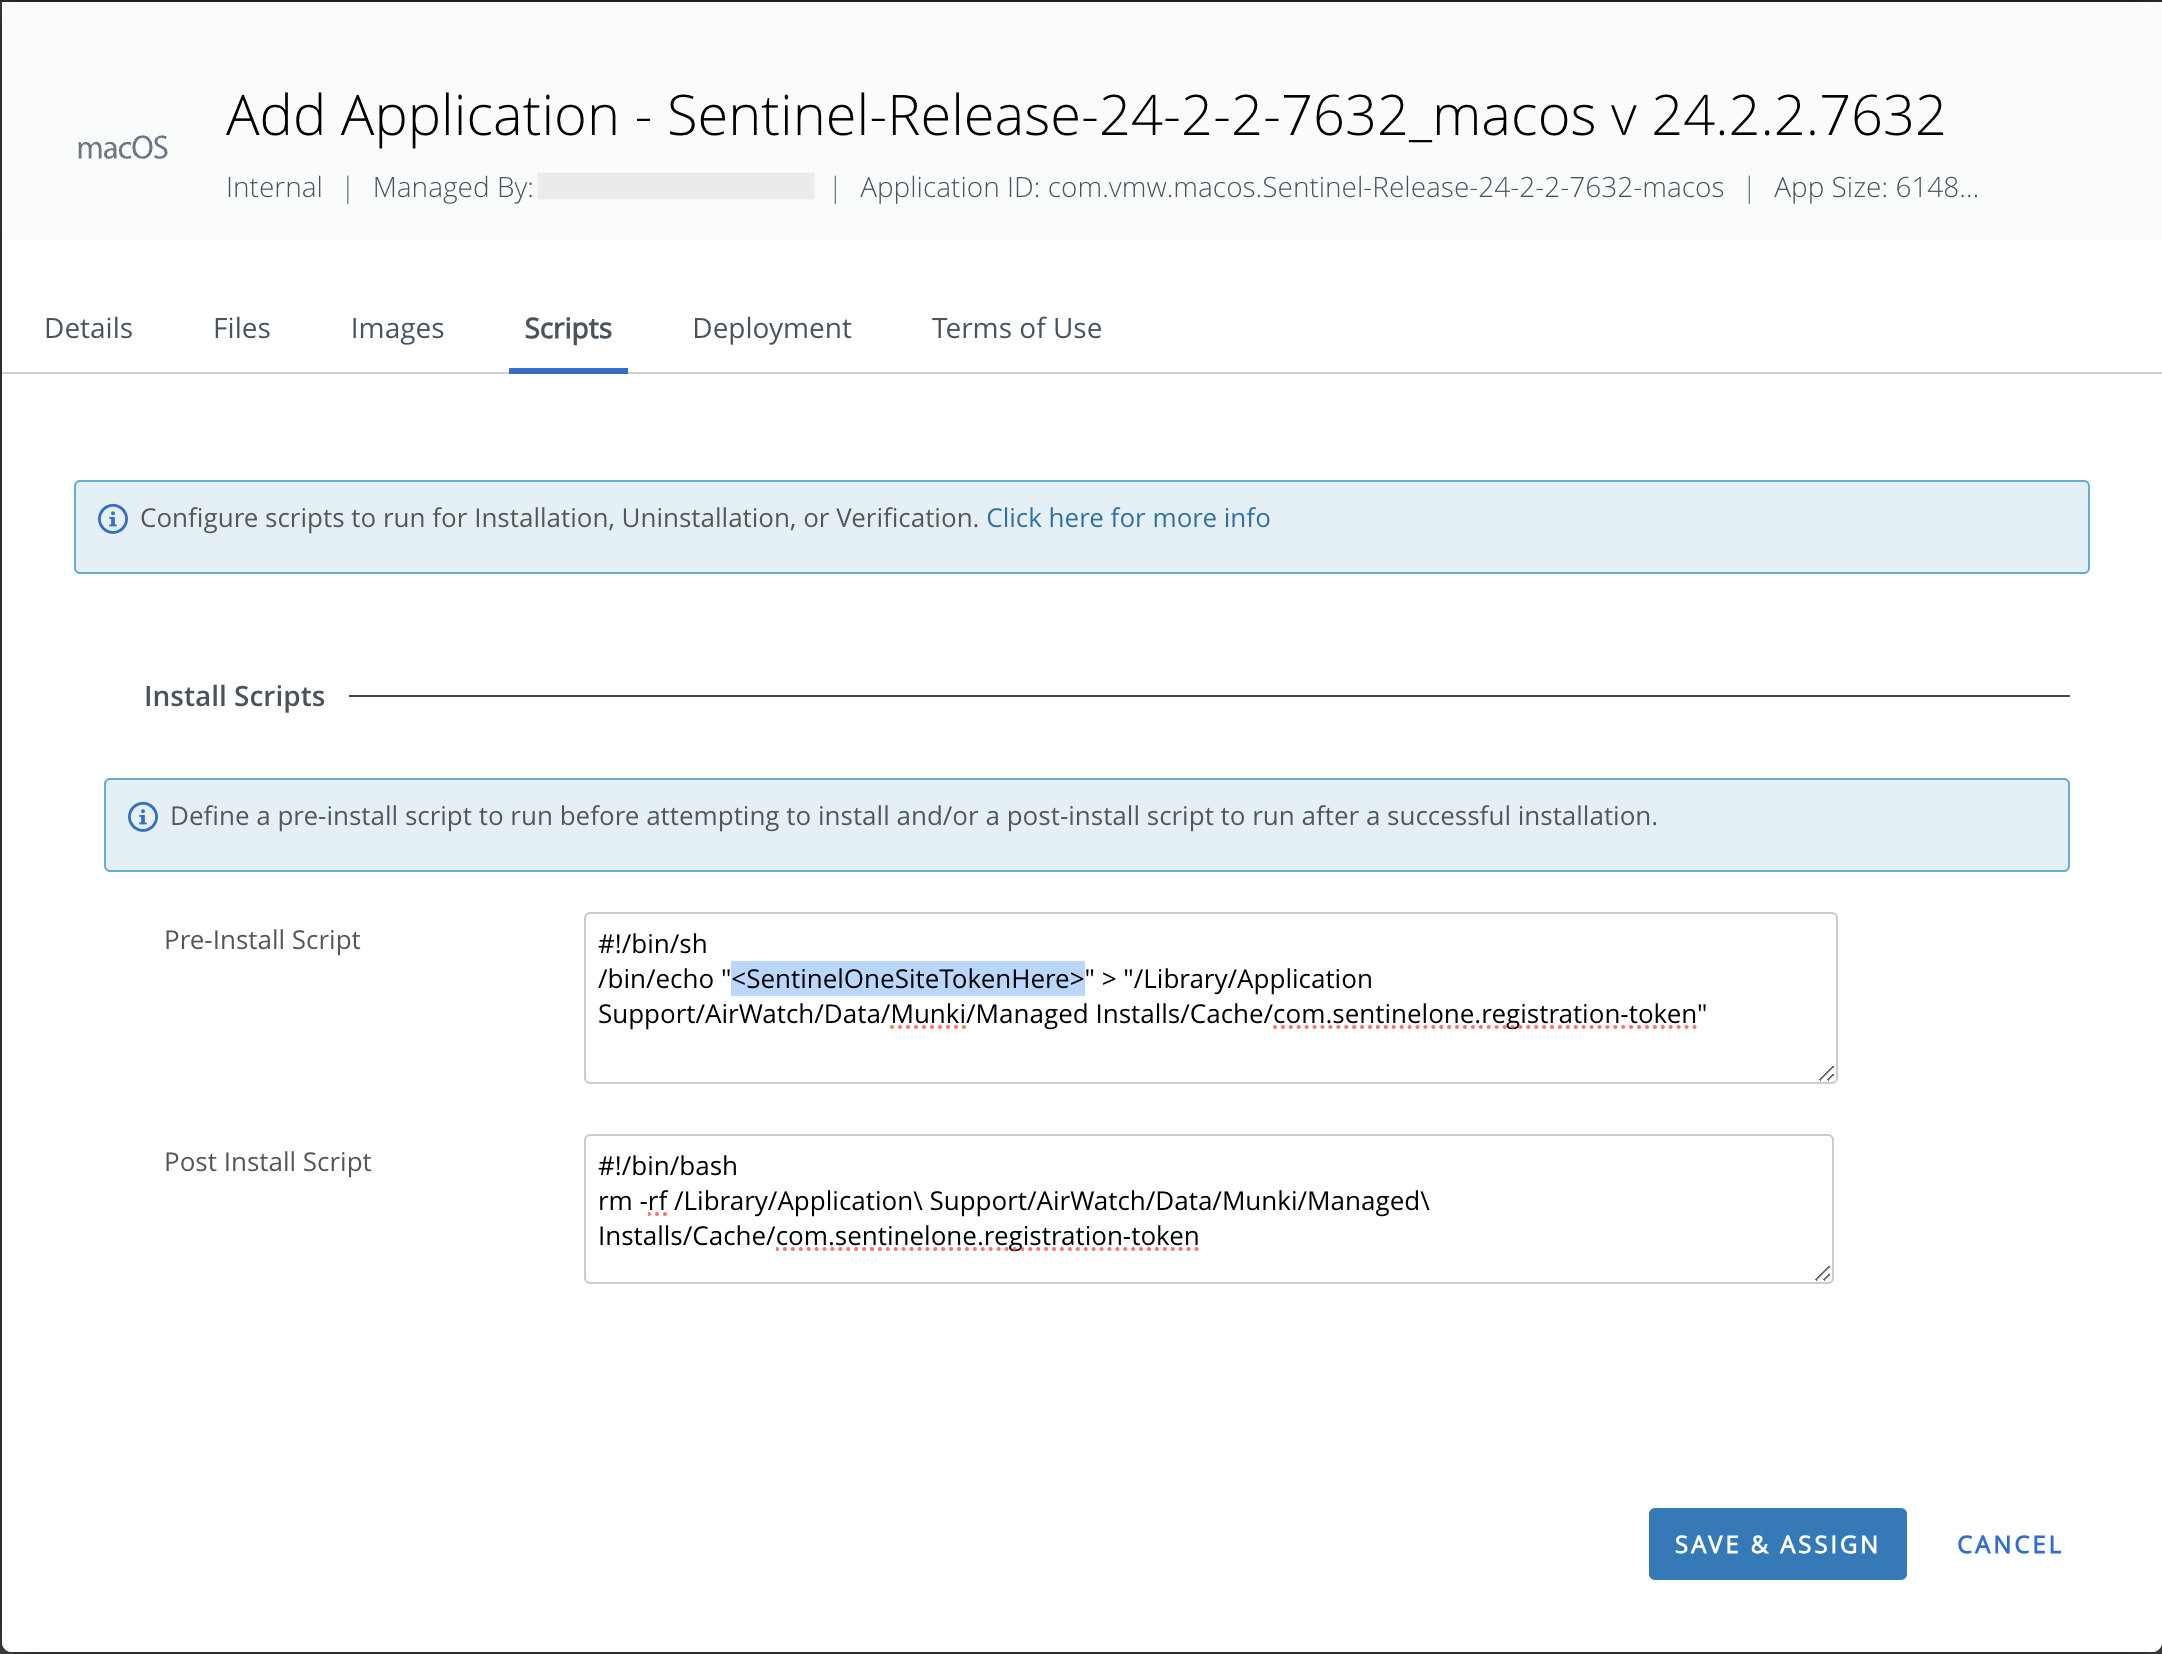Click the '#!/bin/bash' line in Post Install Script

pos(667,1166)
